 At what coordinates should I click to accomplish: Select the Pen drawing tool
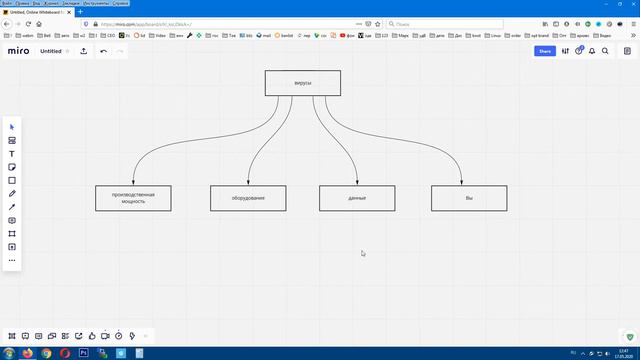[x=12, y=193]
